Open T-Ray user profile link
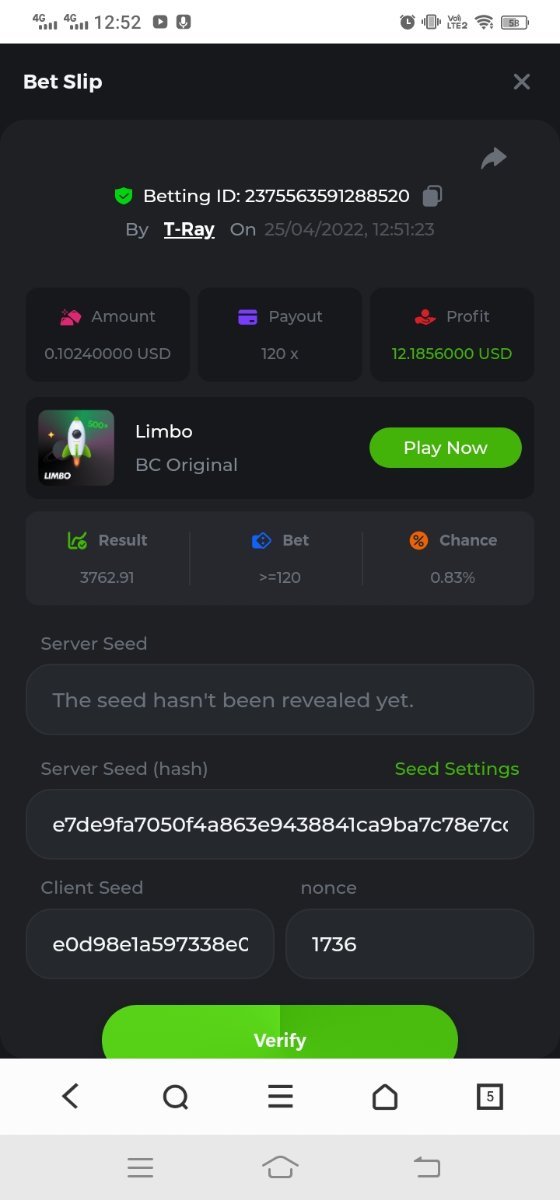Image resolution: width=560 pixels, height=1200 pixels. pyautogui.click(x=189, y=229)
